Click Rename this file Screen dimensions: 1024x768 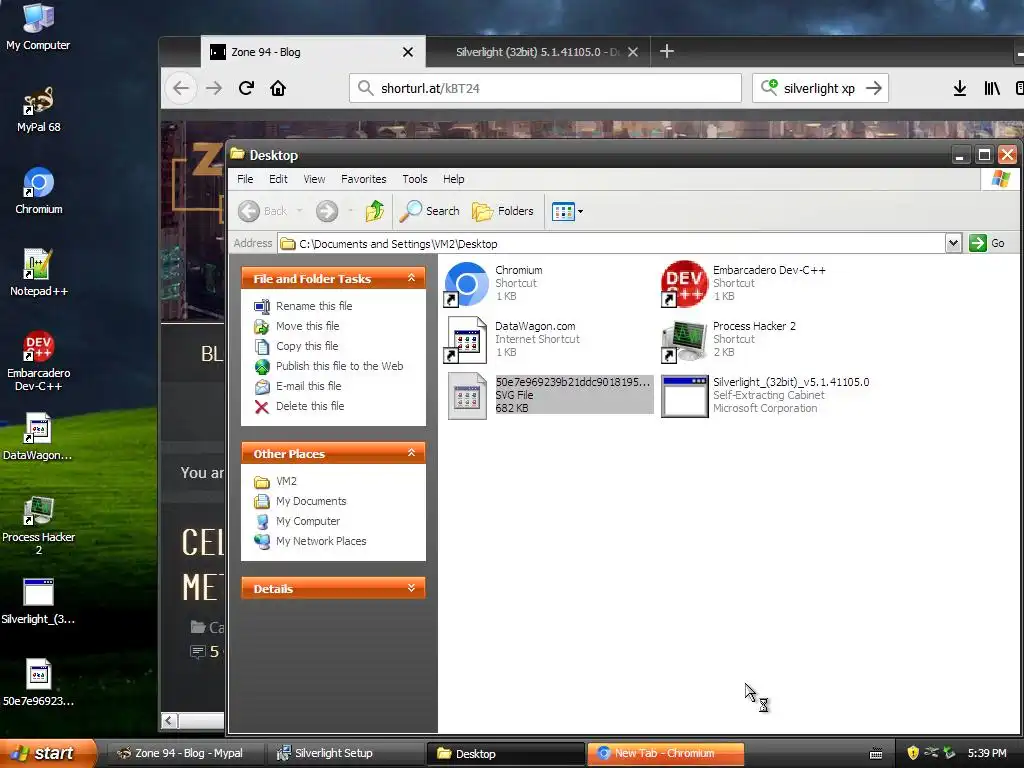point(313,306)
